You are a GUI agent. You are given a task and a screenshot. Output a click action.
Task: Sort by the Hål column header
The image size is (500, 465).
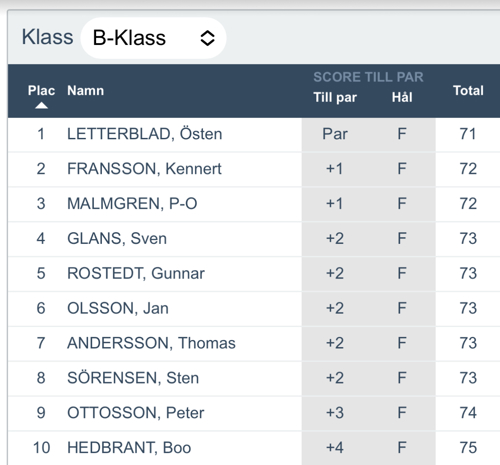tap(402, 97)
